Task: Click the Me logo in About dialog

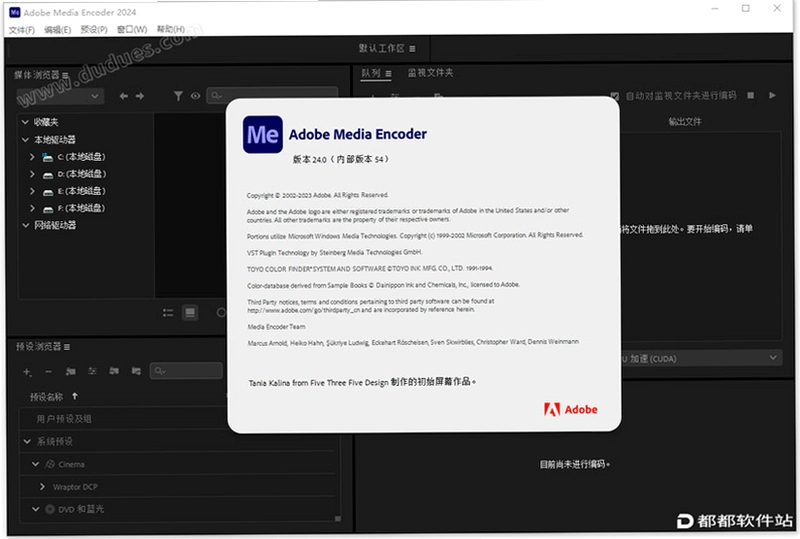Action: pyautogui.click(x=263, y=135)
